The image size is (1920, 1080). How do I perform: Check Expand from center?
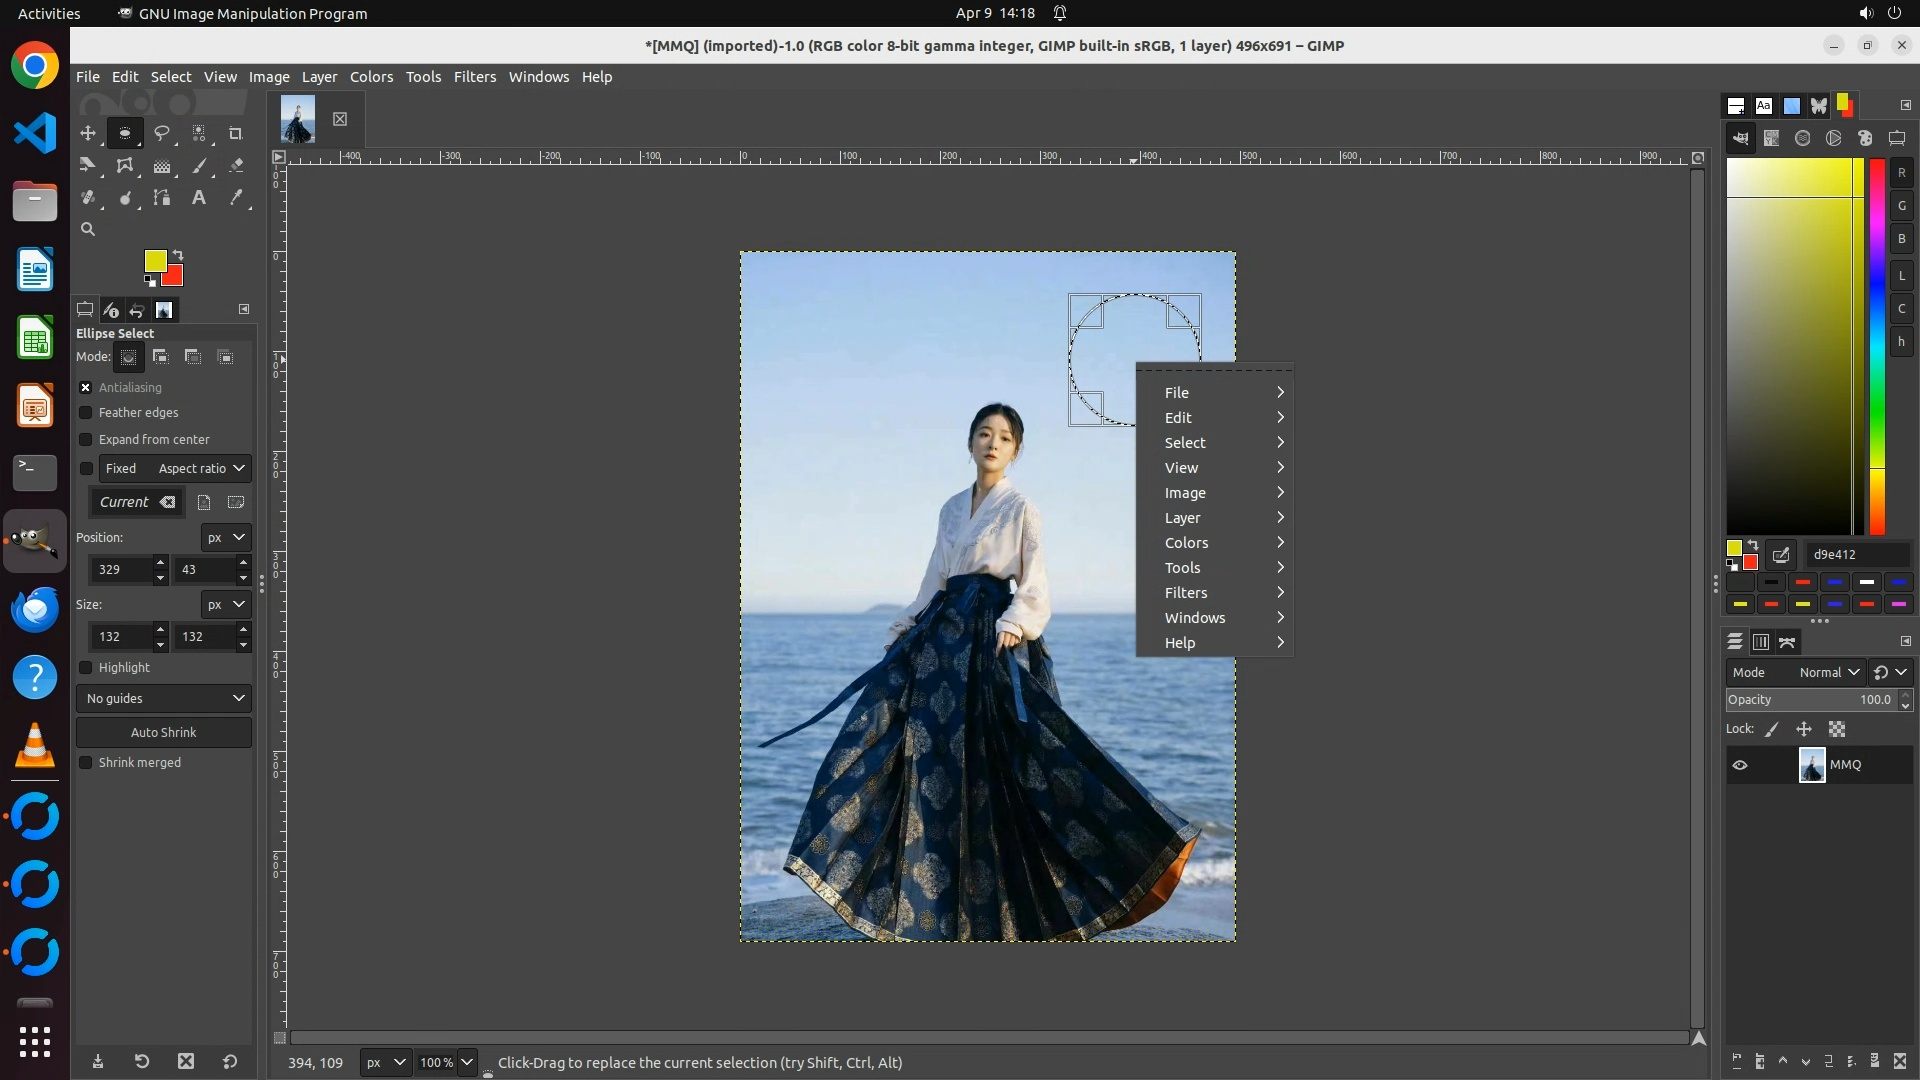tap(86, 440)
